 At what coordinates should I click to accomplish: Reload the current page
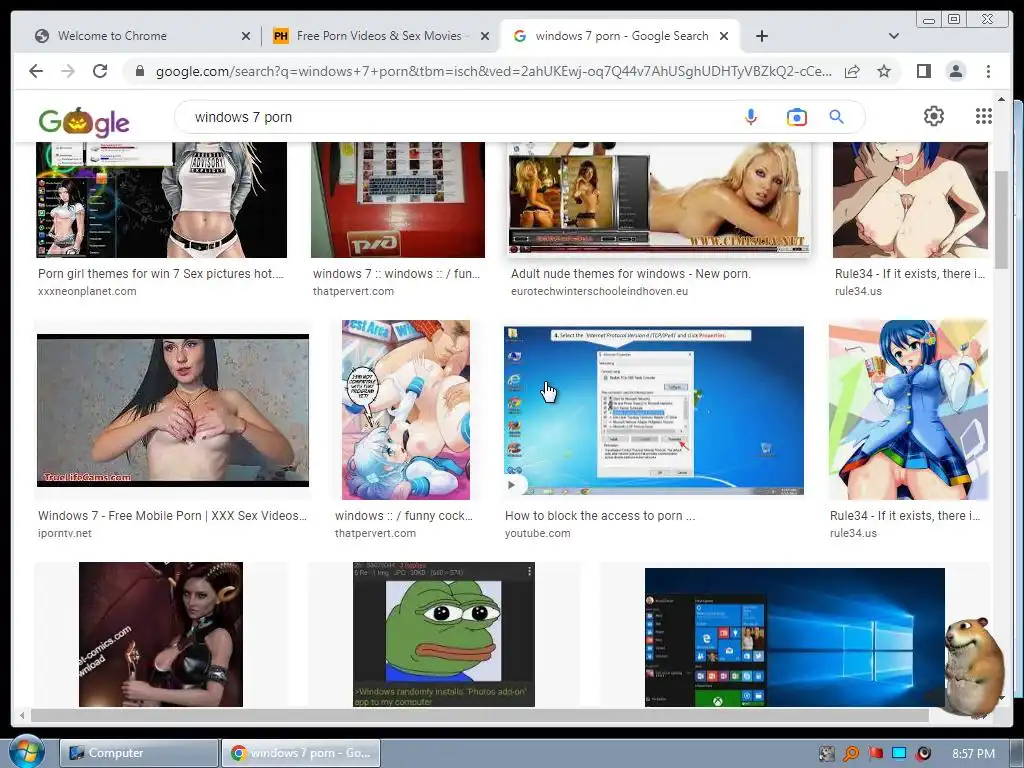pyautogui.click(x=100, y=71)
